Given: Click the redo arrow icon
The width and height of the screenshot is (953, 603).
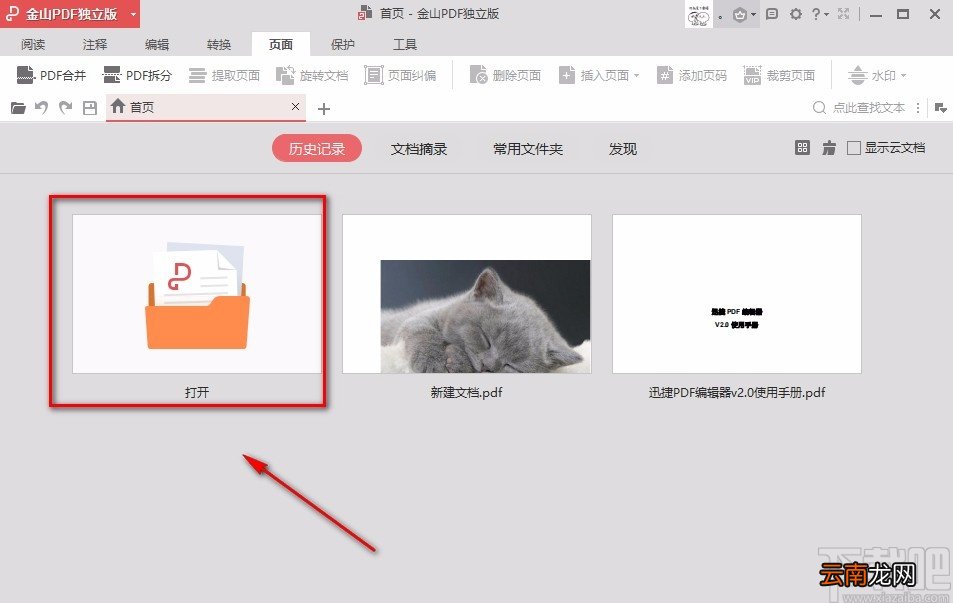Looking at the screenshot, I should coord(65,108).
